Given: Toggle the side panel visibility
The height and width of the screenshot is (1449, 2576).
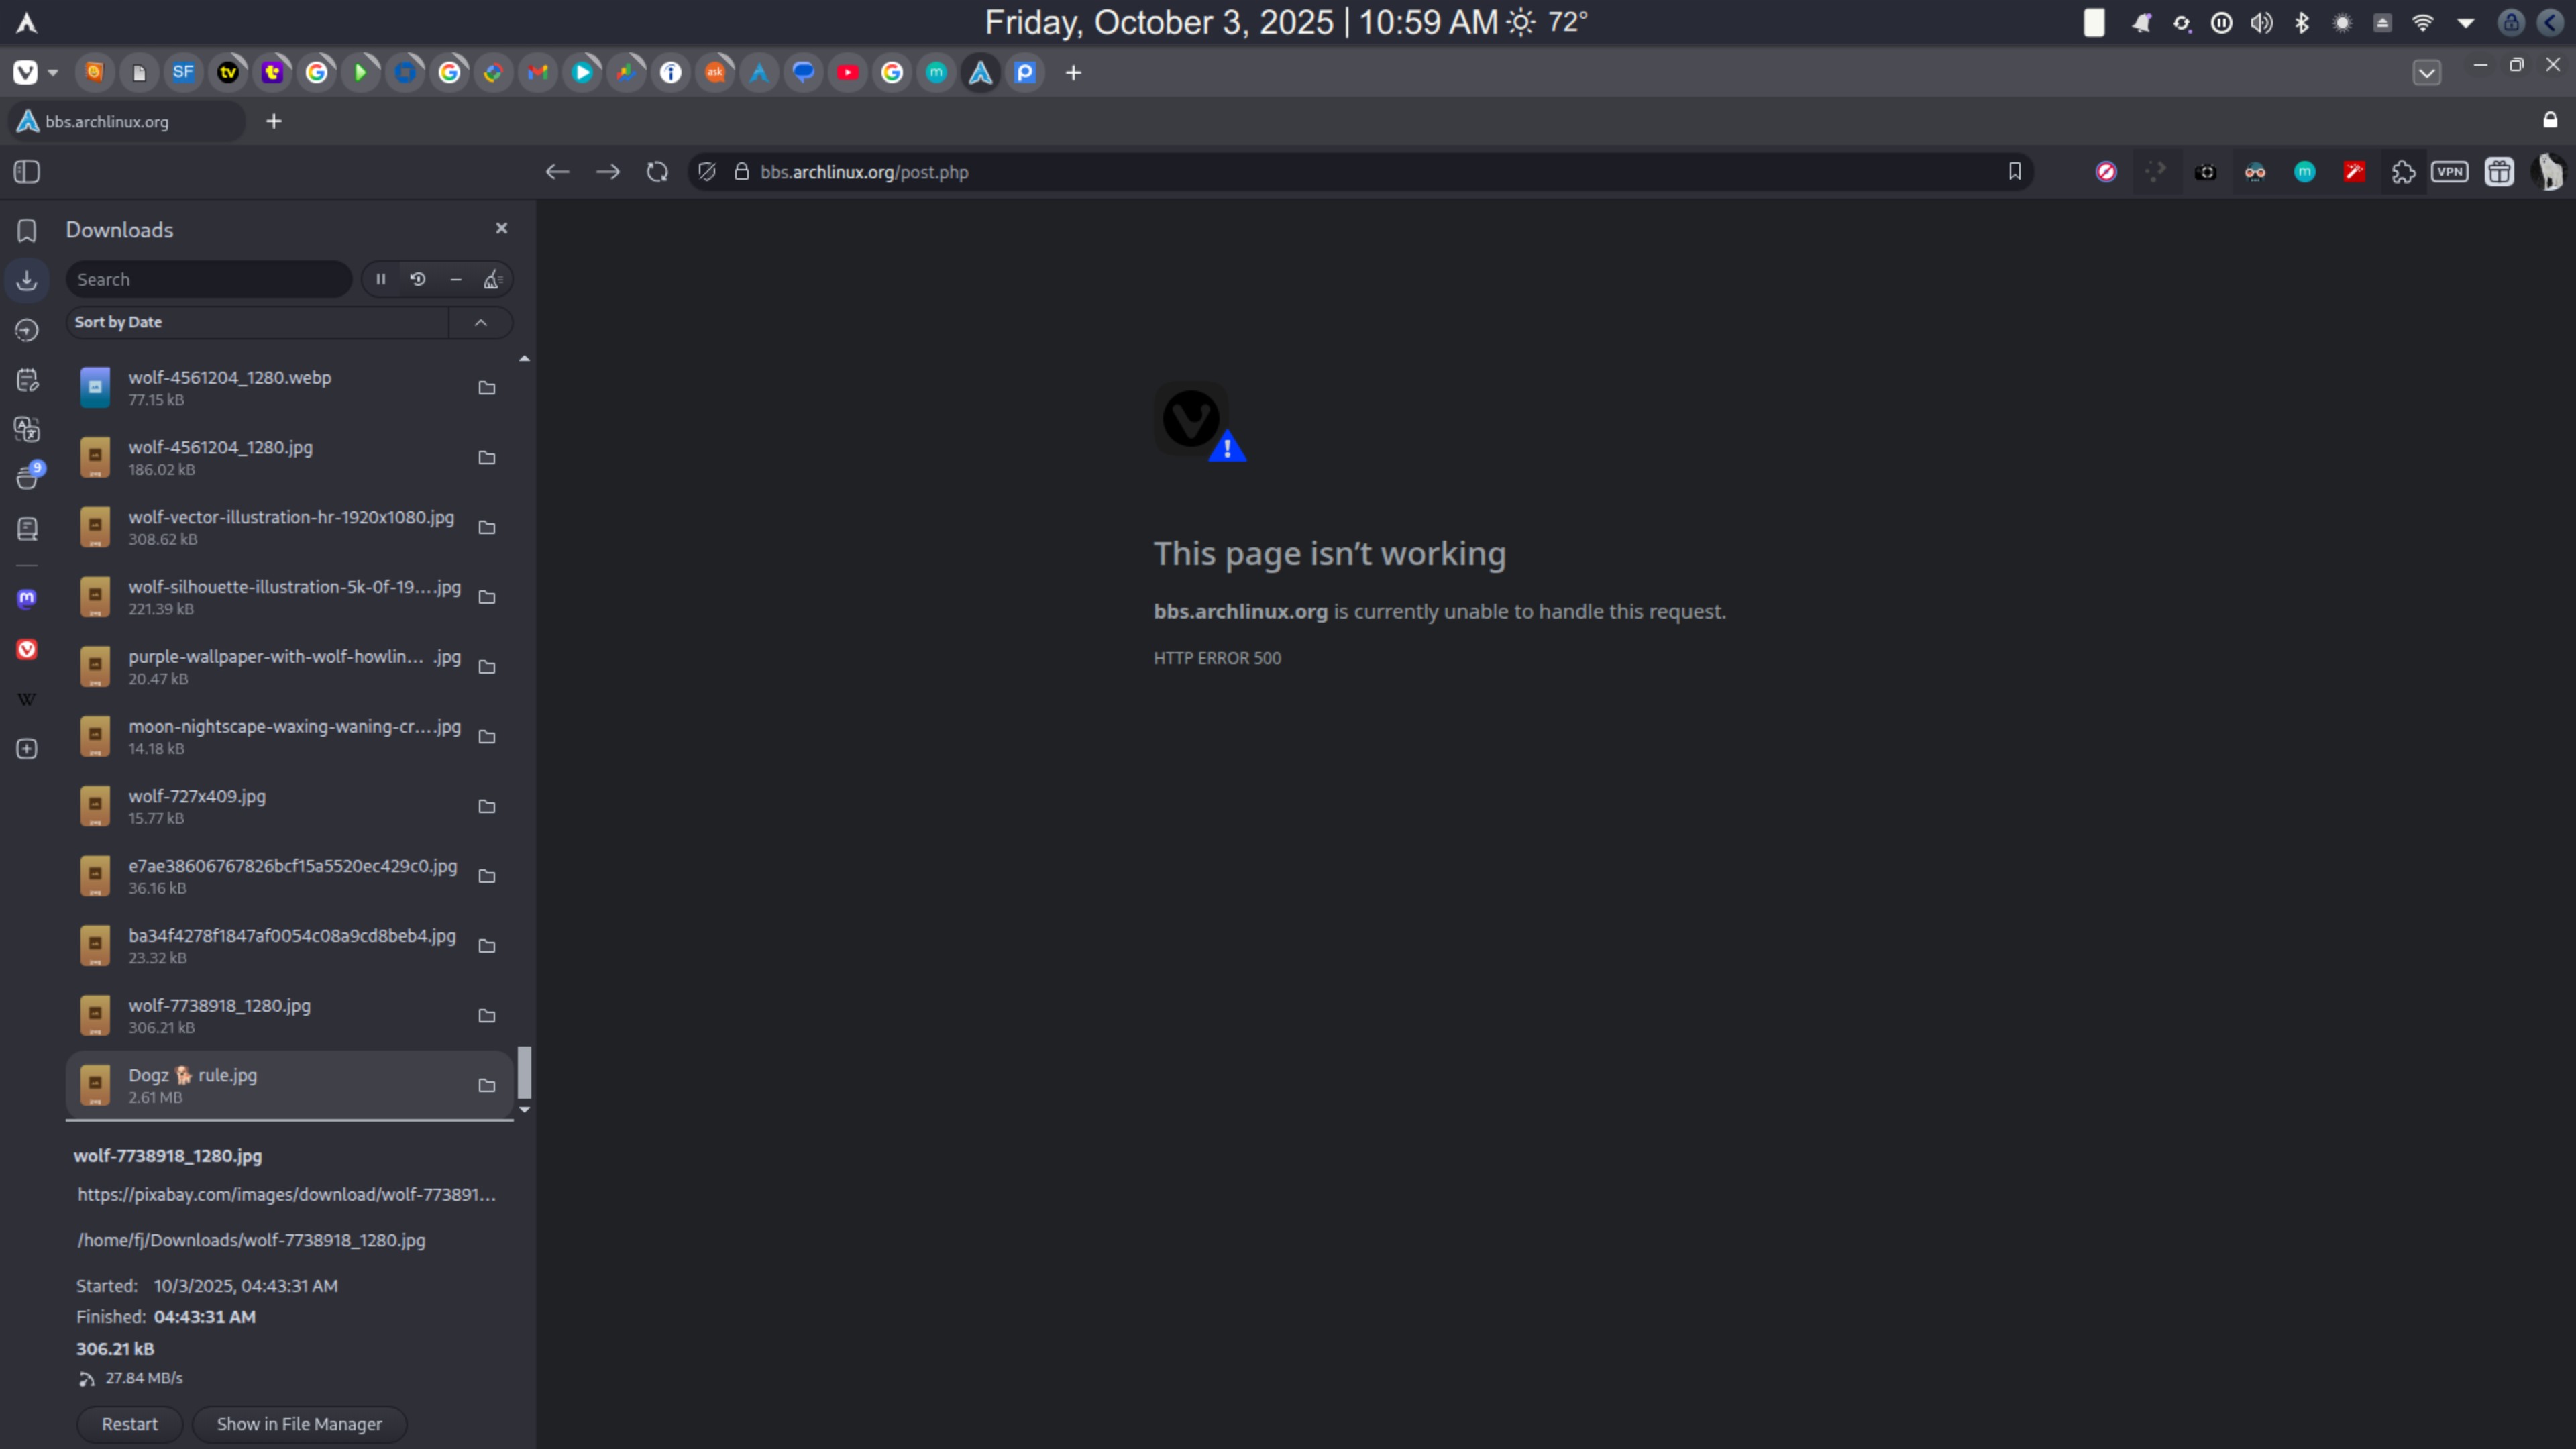Looking at the screenshot, I should coord(27,172).
